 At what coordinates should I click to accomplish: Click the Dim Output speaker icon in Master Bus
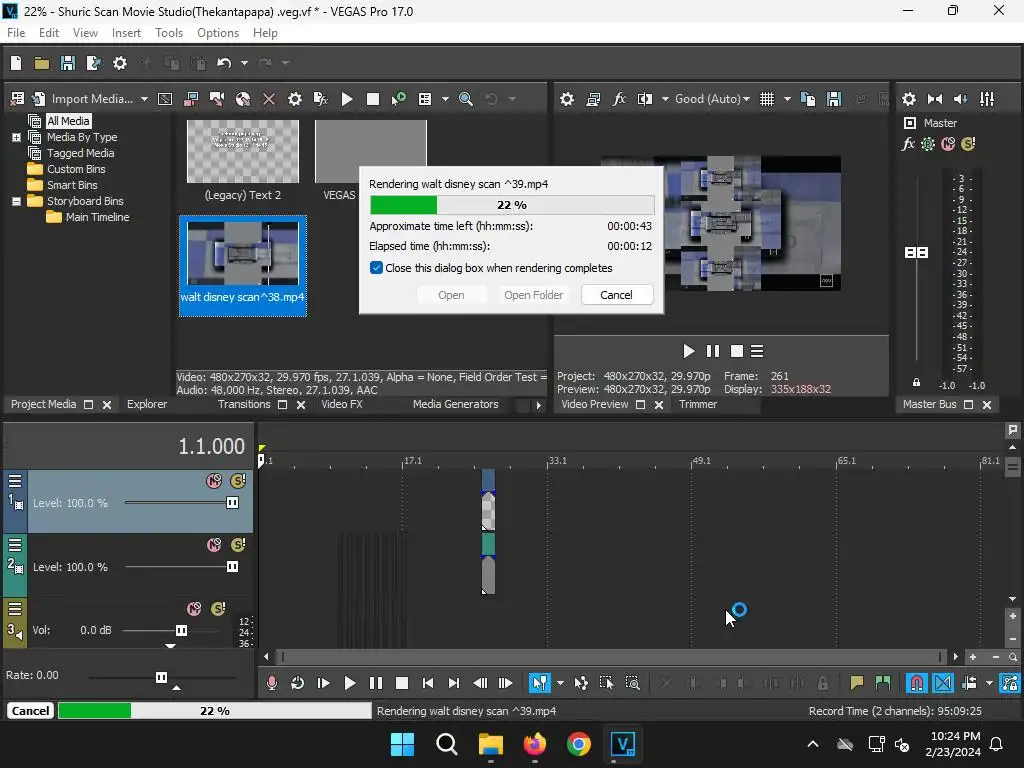point(961,99)
